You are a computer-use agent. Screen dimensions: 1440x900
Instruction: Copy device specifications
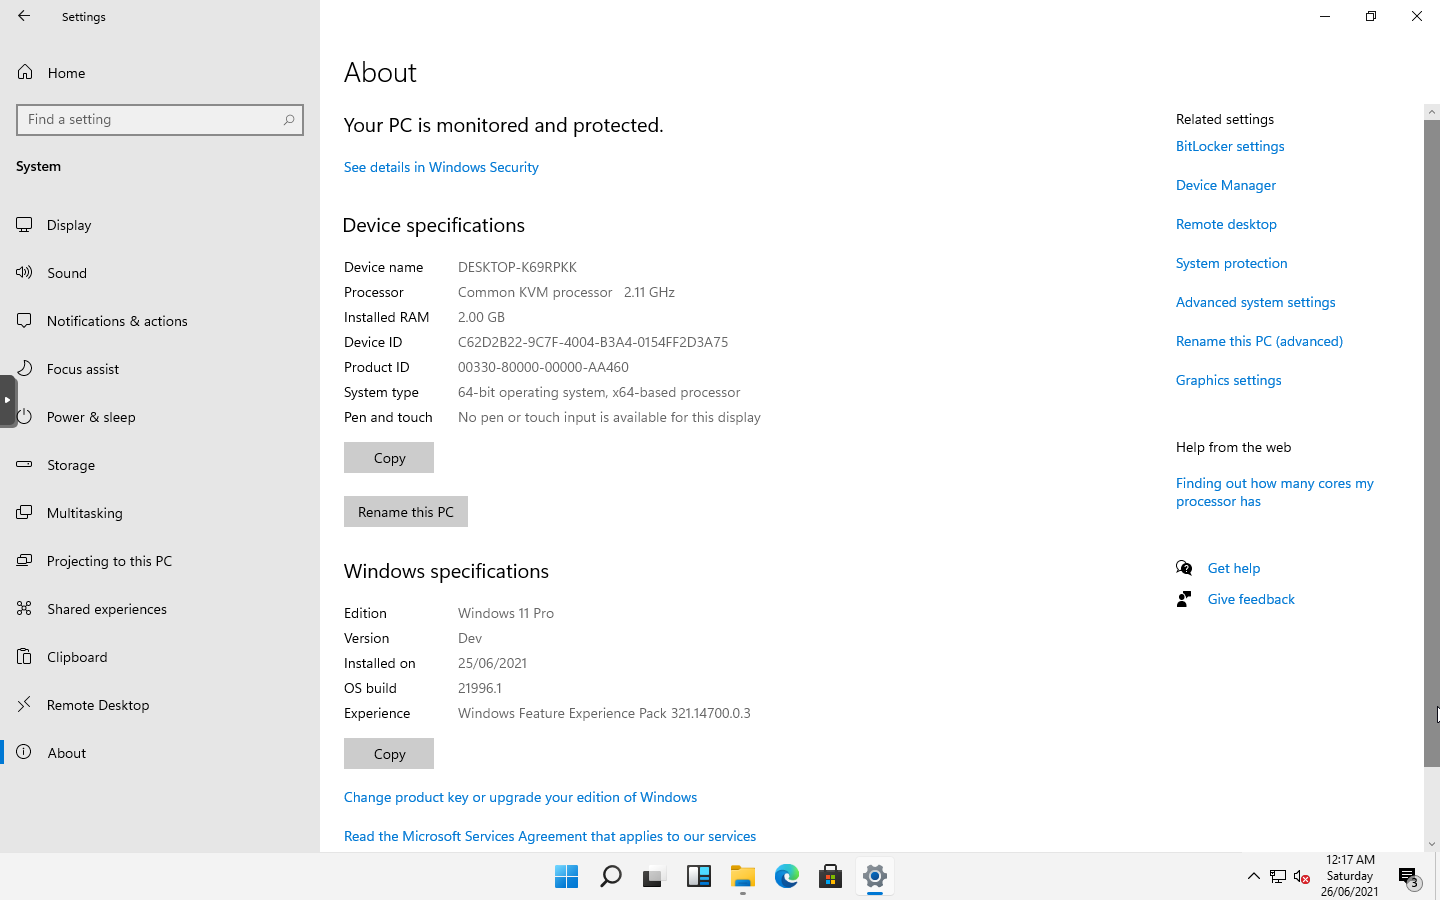pyautogui.click(x=389, y=458)
